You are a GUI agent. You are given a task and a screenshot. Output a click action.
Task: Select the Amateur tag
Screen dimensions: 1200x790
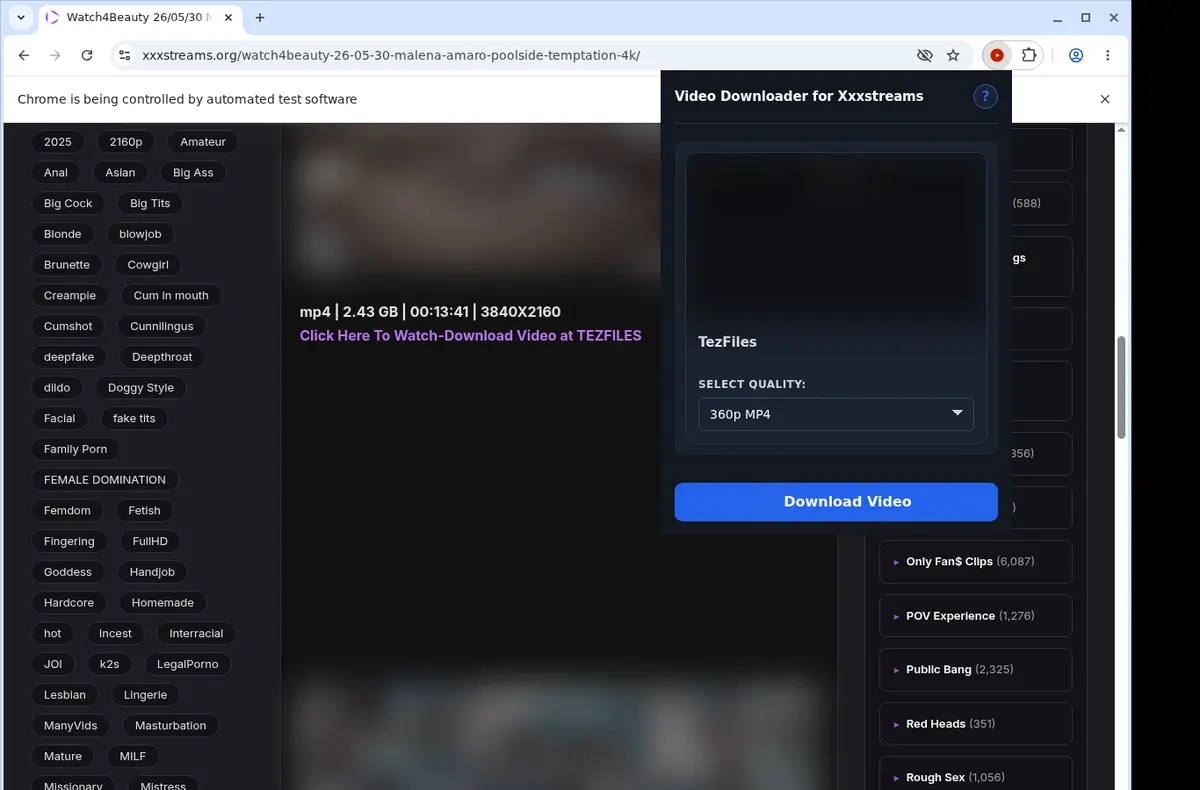[203, 142]
